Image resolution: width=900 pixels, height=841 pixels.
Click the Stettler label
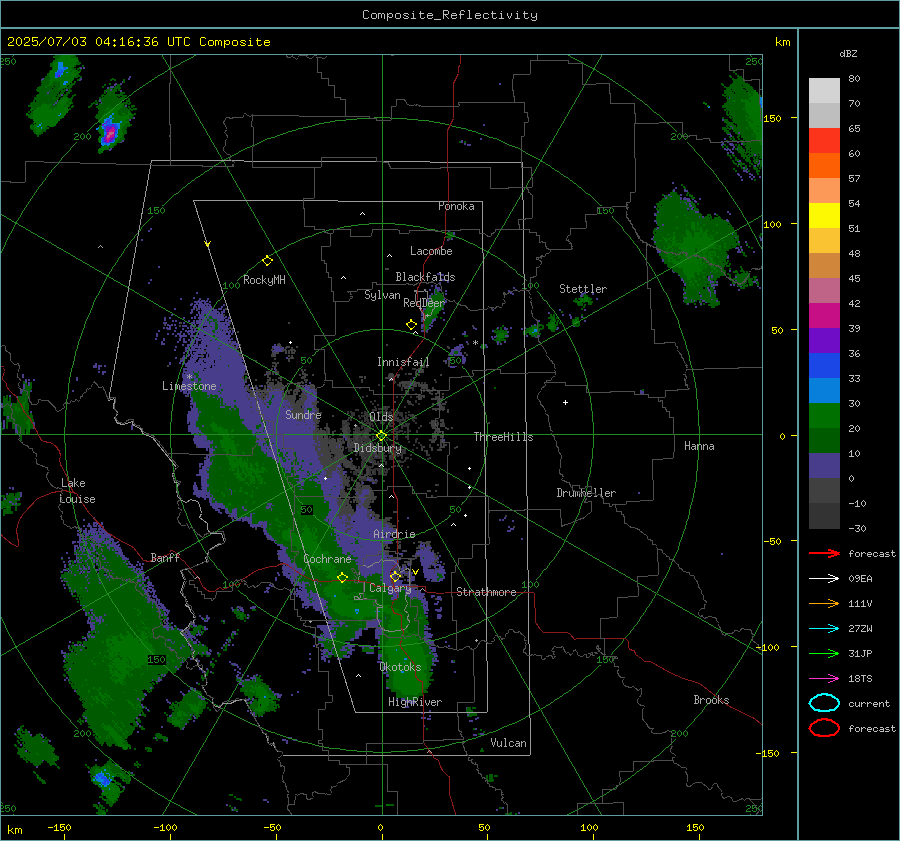coord(583,289)
